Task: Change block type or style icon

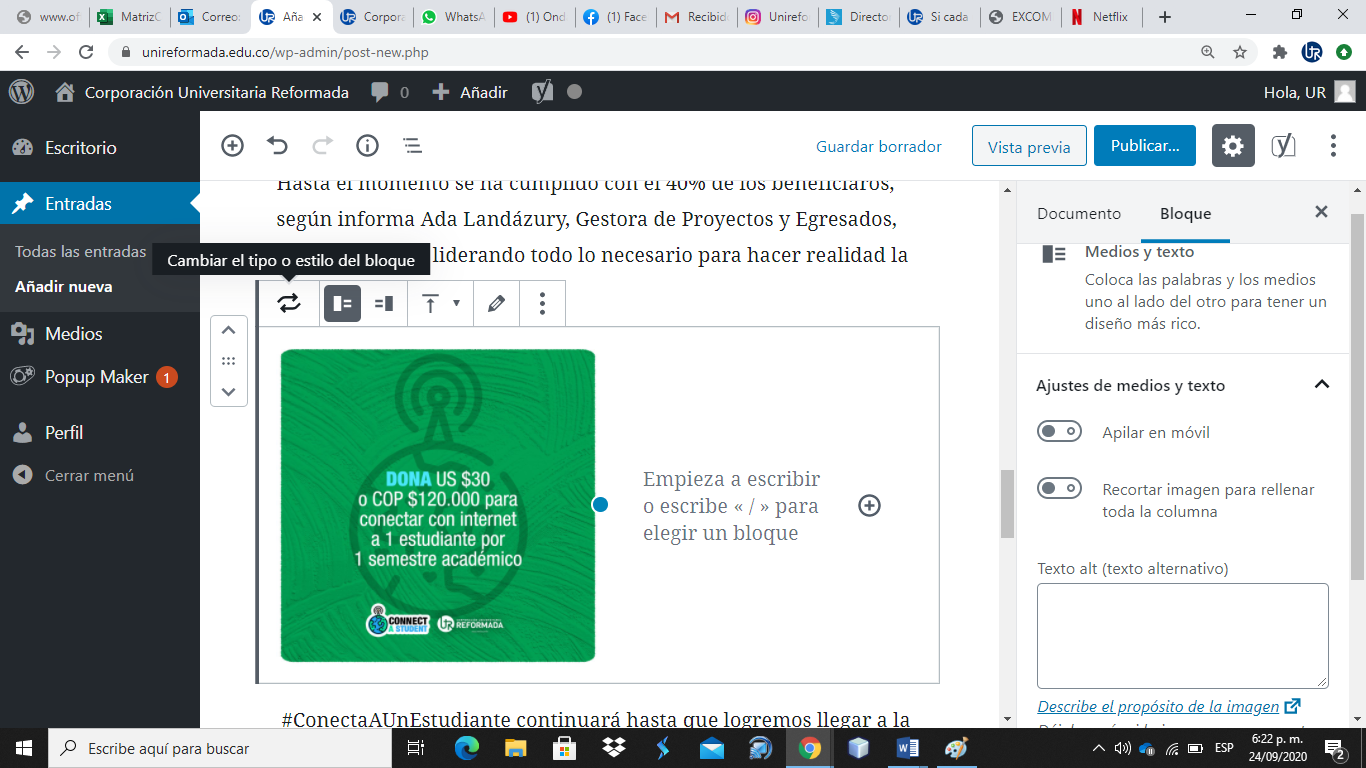Action: [289, 303]
